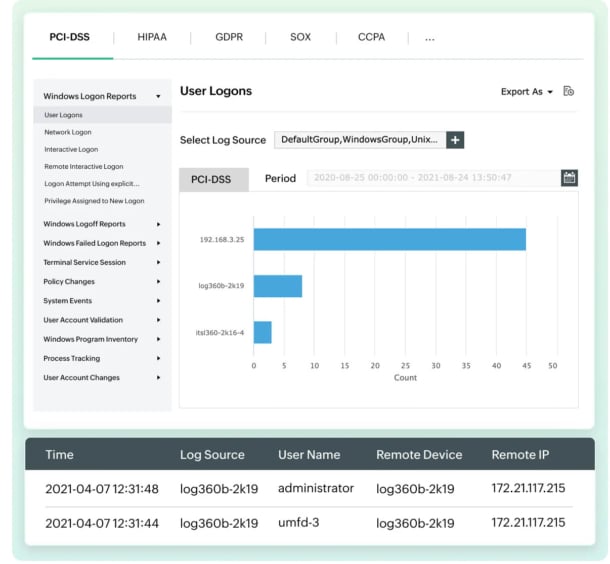Sort by User Name column header
The image size is (610, 564).
[x=309, y=455]
